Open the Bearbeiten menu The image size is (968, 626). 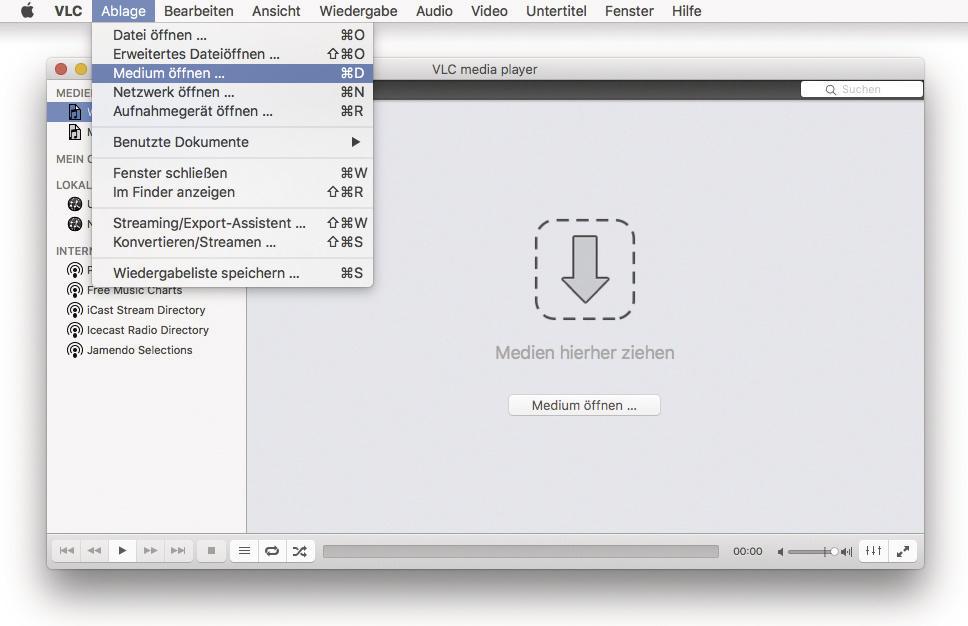[x=199, y=10]
